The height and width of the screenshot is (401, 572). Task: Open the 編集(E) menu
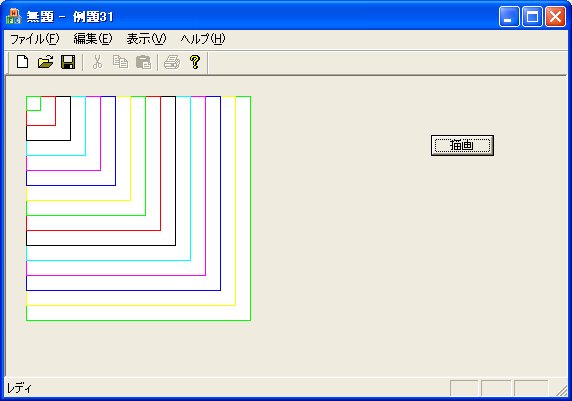point(93,39)
